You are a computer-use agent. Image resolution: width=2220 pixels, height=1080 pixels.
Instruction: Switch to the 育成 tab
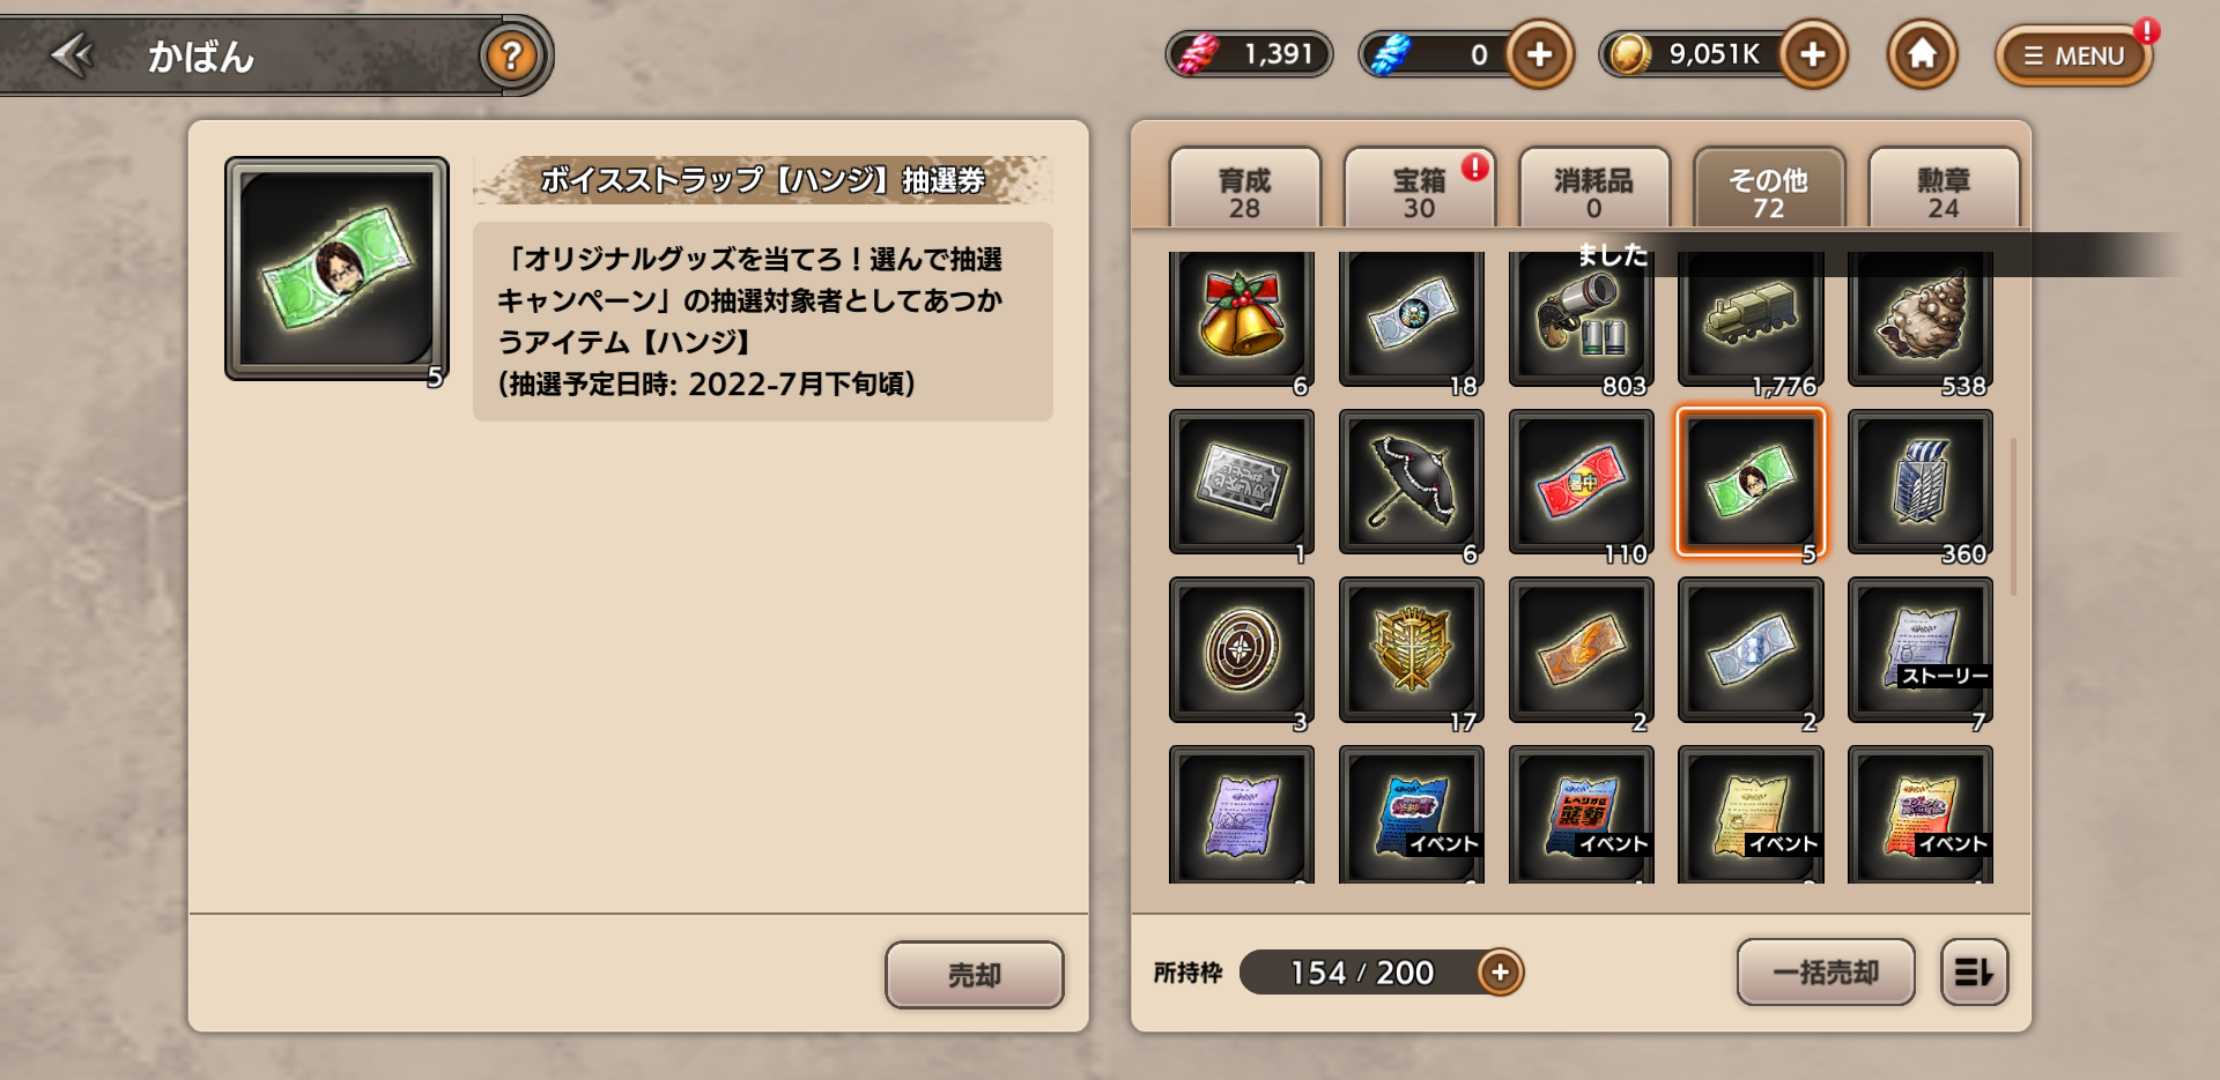click(1244, 191)
